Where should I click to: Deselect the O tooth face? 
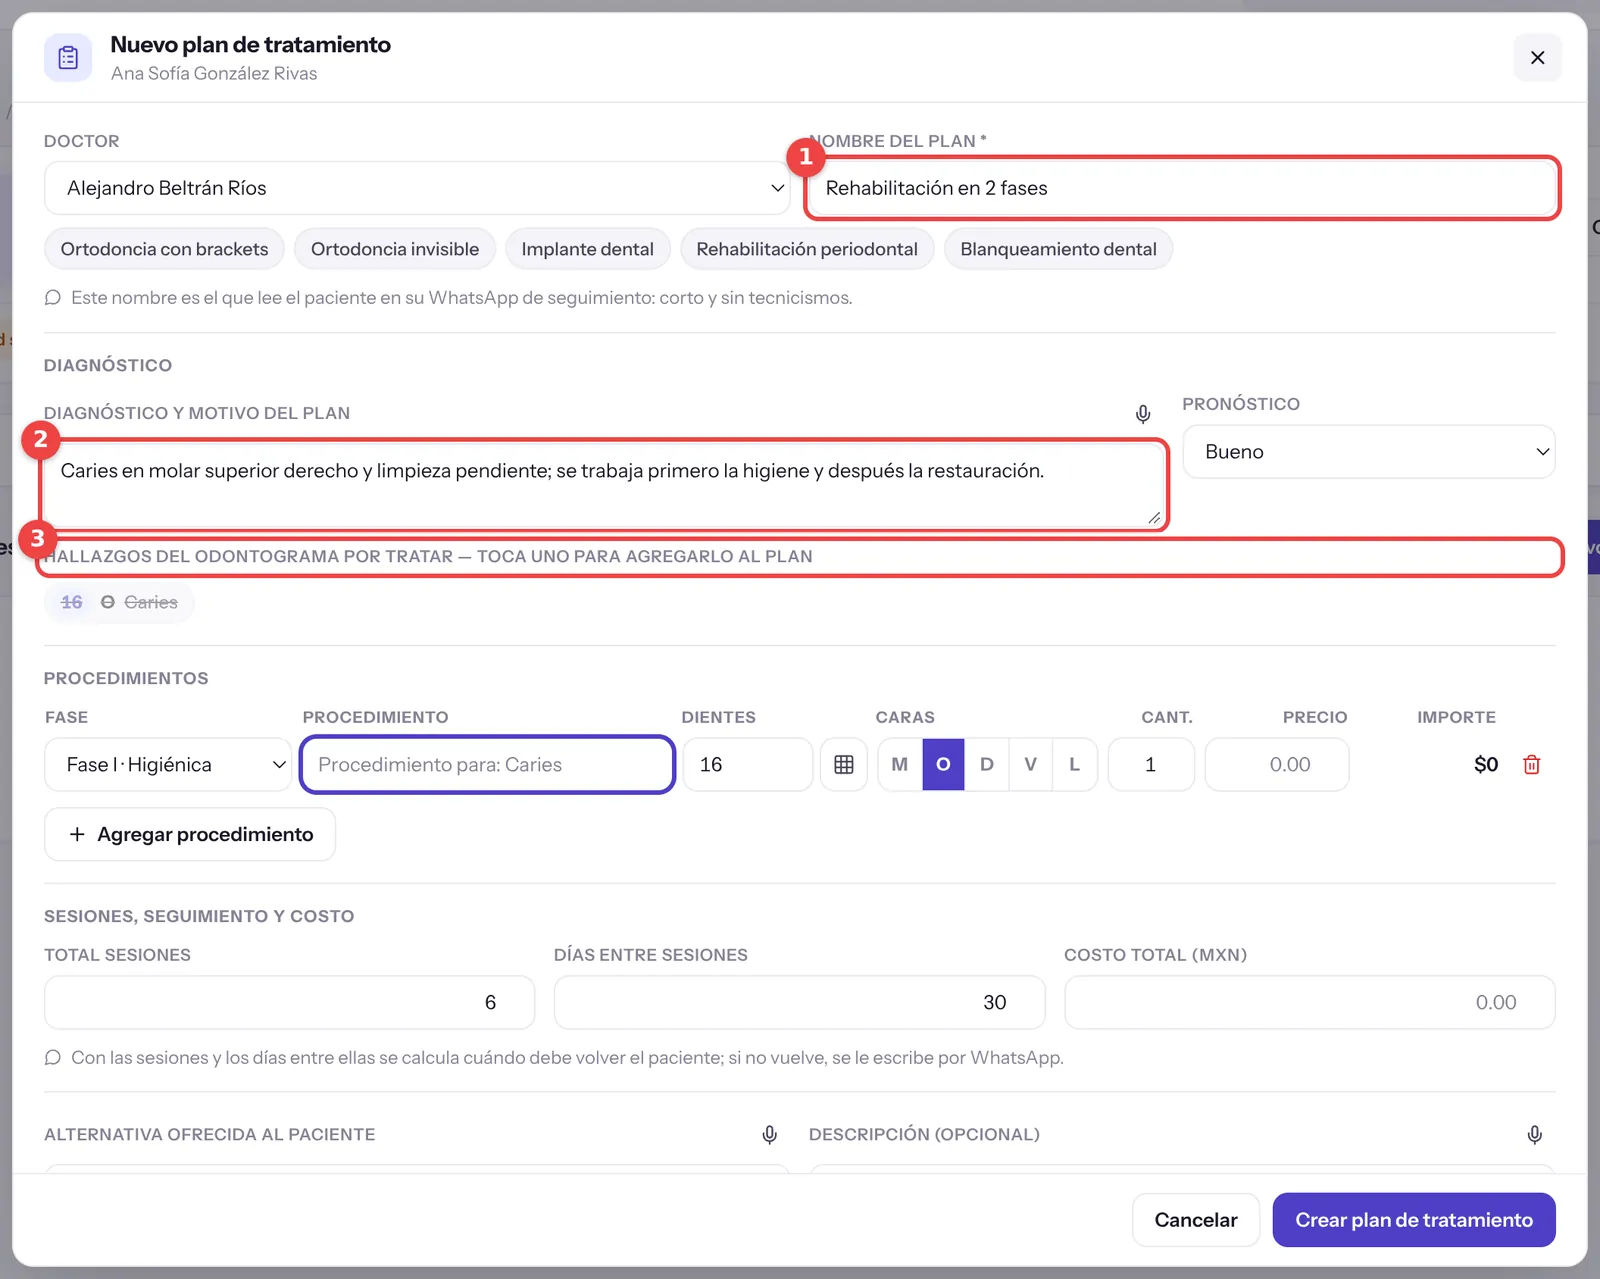point(943,765)
